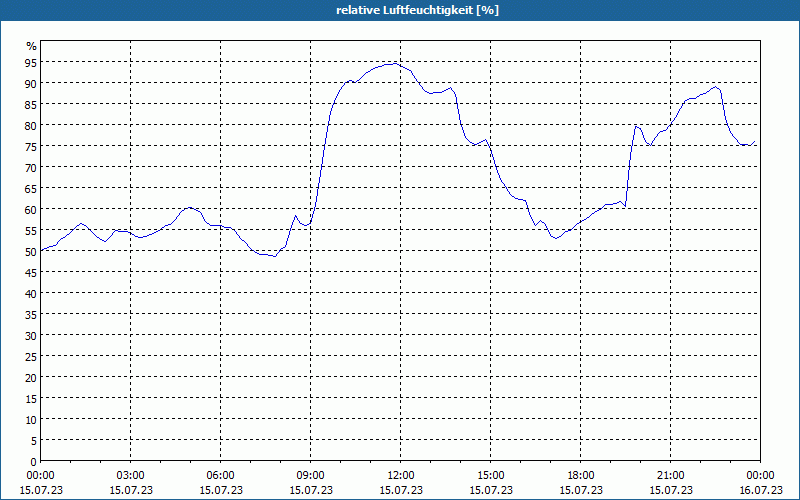Click the 15 y-axis tick label
Screen dimensions: 800x500
click(31, 398)
